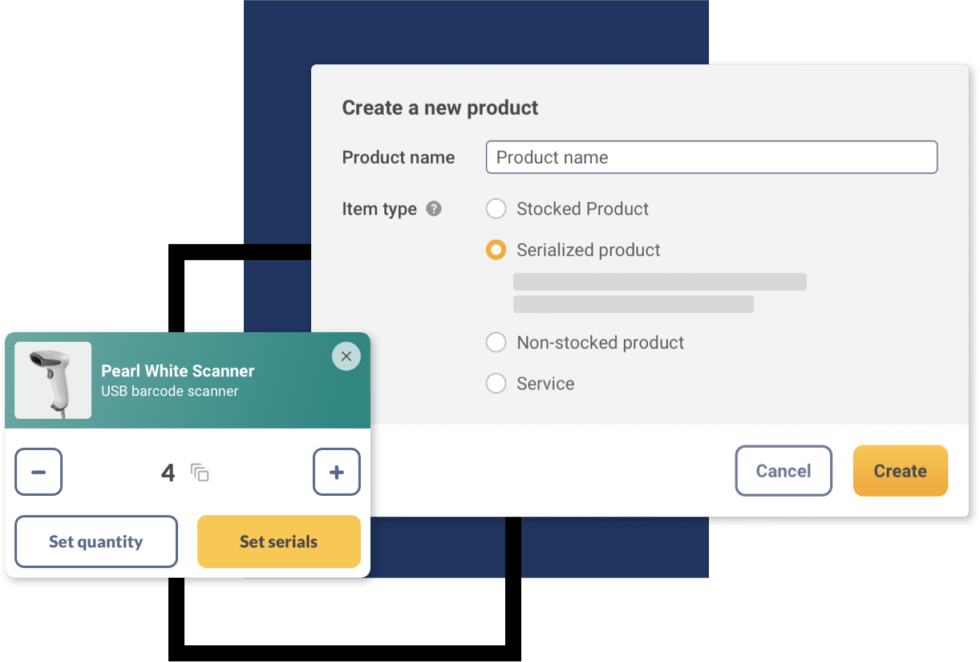Viewport: 980px width, 662px height.
Task: Click the Item type help question icon
Action: coord(434,209)
